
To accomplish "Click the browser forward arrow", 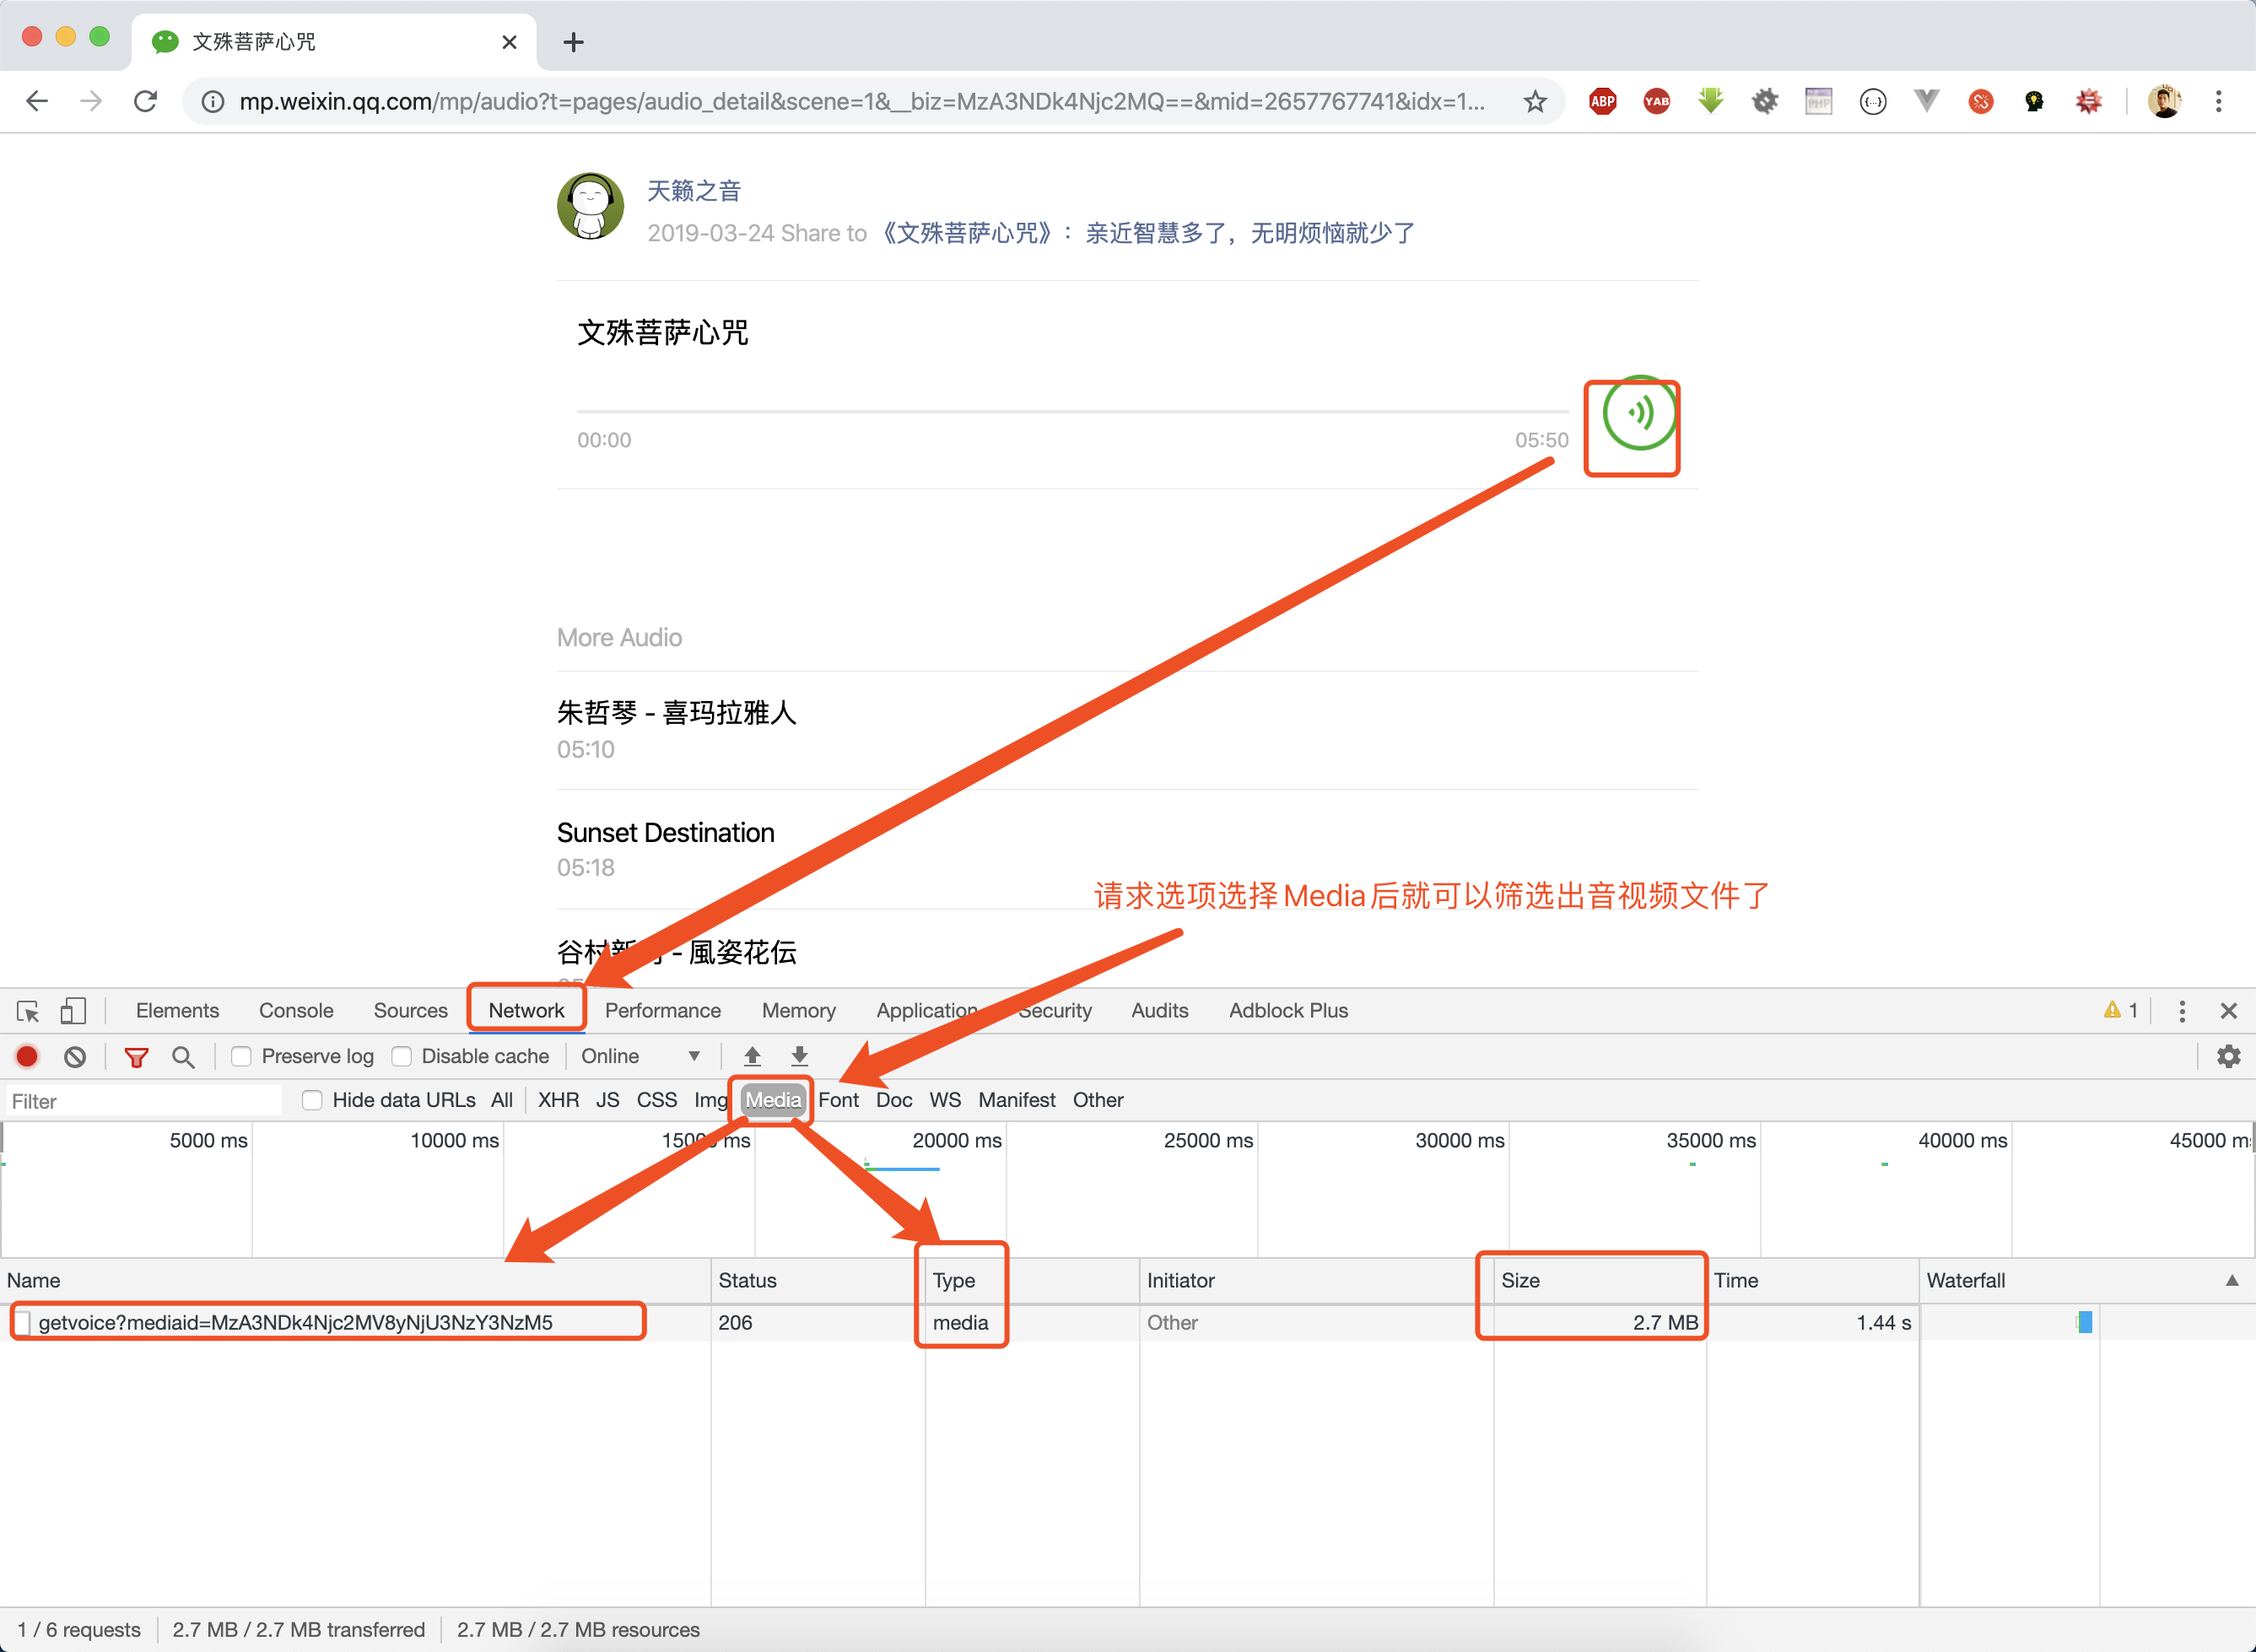I will tap(91, 101).
